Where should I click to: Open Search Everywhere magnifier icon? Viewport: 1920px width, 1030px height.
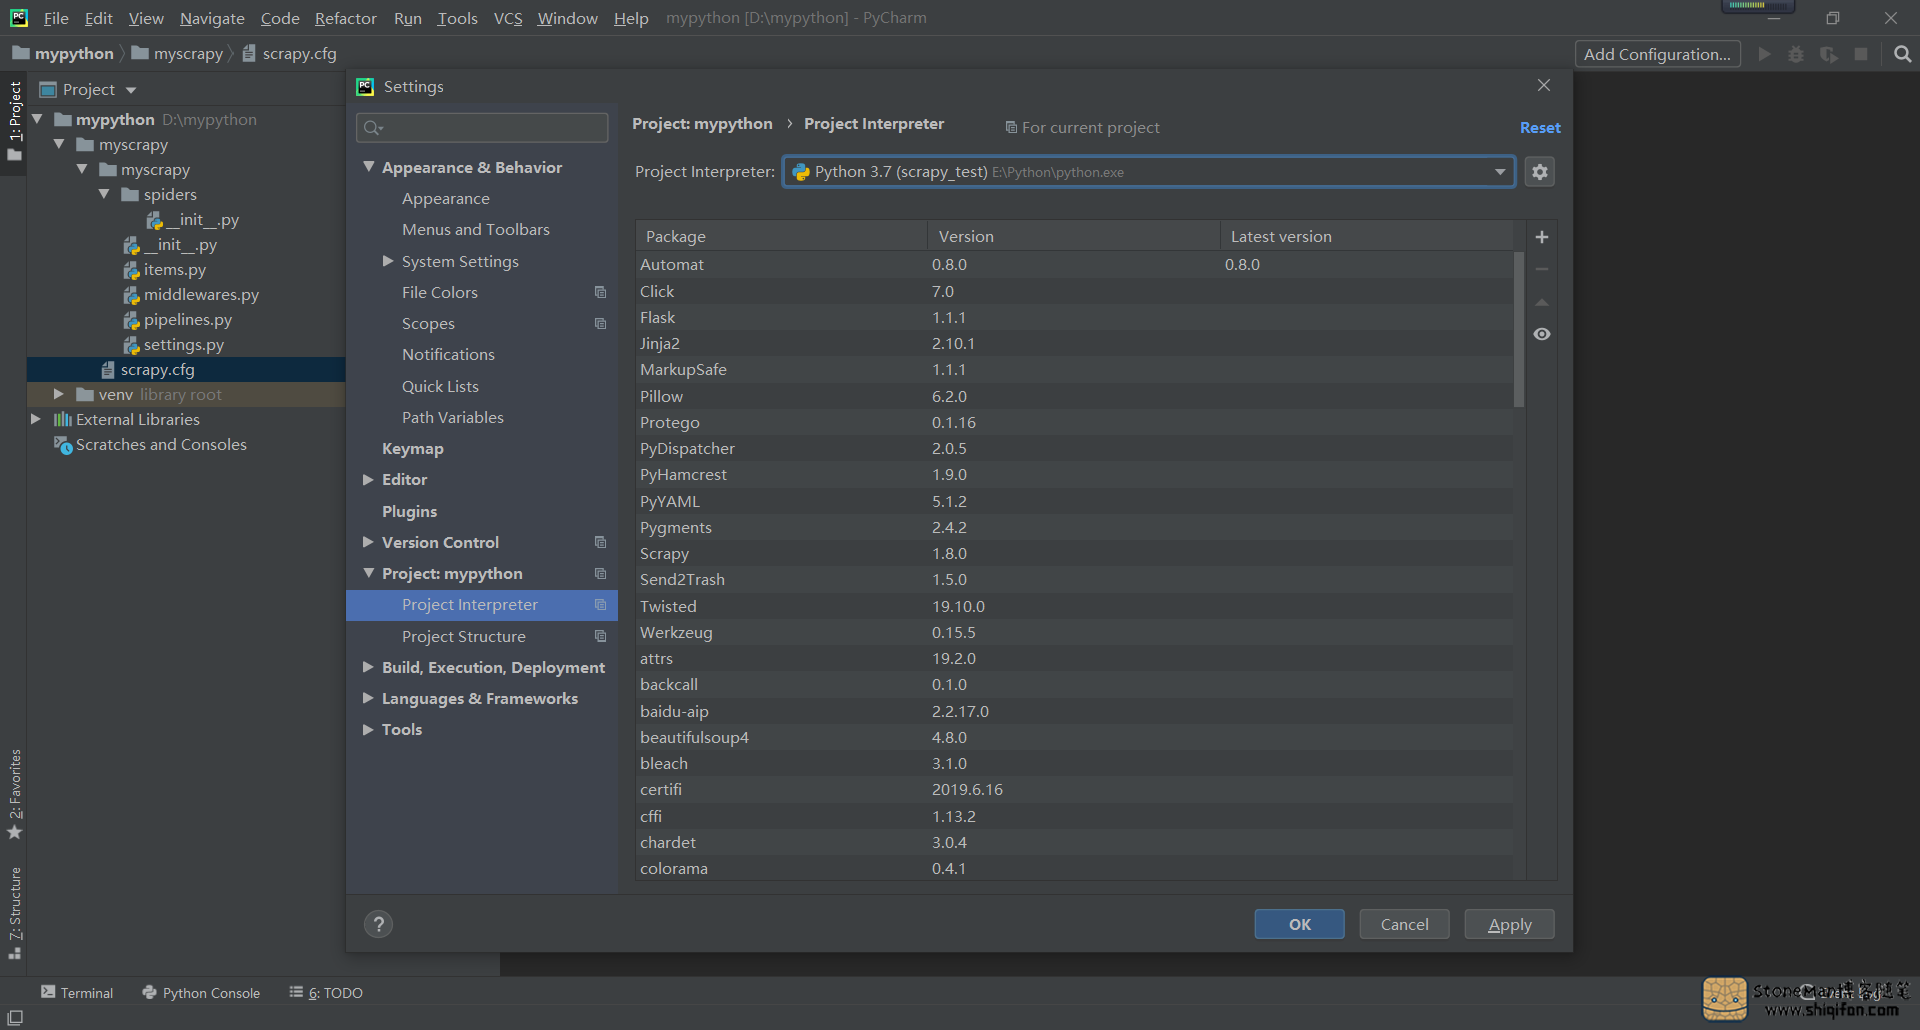coord(1902,54)
